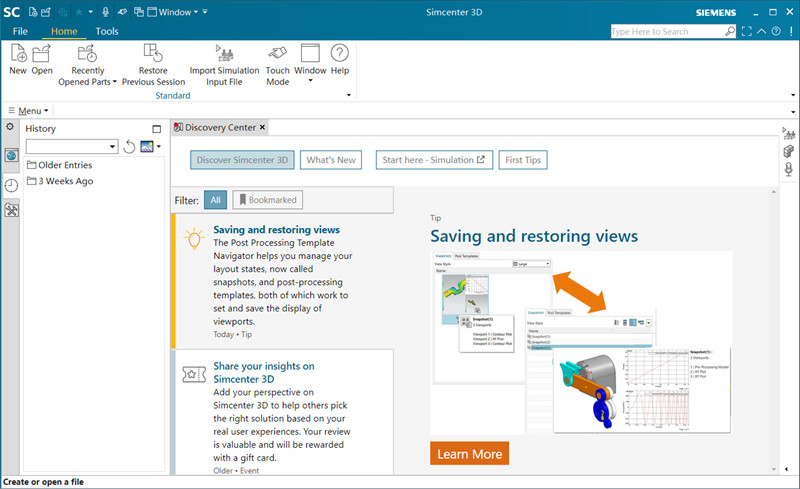Open quick access toolbar customize arrow
Viewport: 800px width, 489px height.
click(x=205, y=12)
